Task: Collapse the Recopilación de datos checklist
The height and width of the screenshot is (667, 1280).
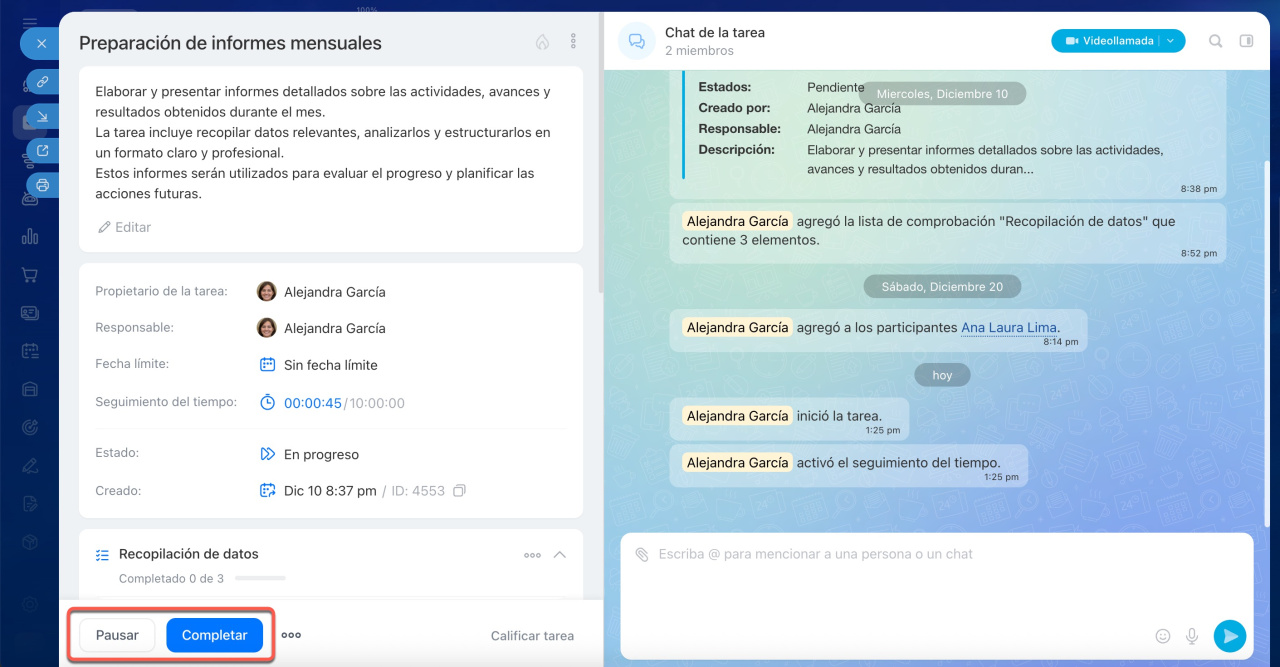Action: (x=560, y=555)
